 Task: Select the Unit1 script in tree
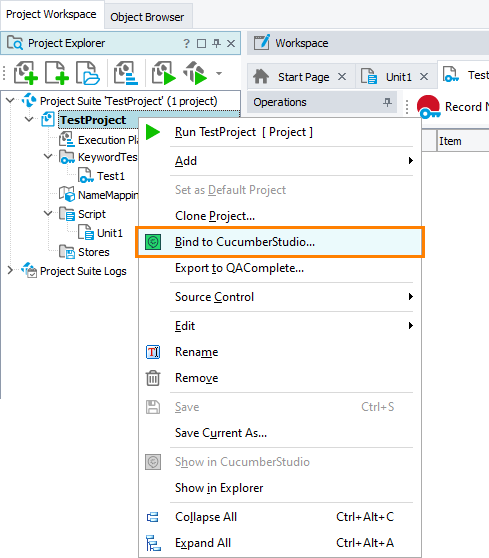(110, 233)
